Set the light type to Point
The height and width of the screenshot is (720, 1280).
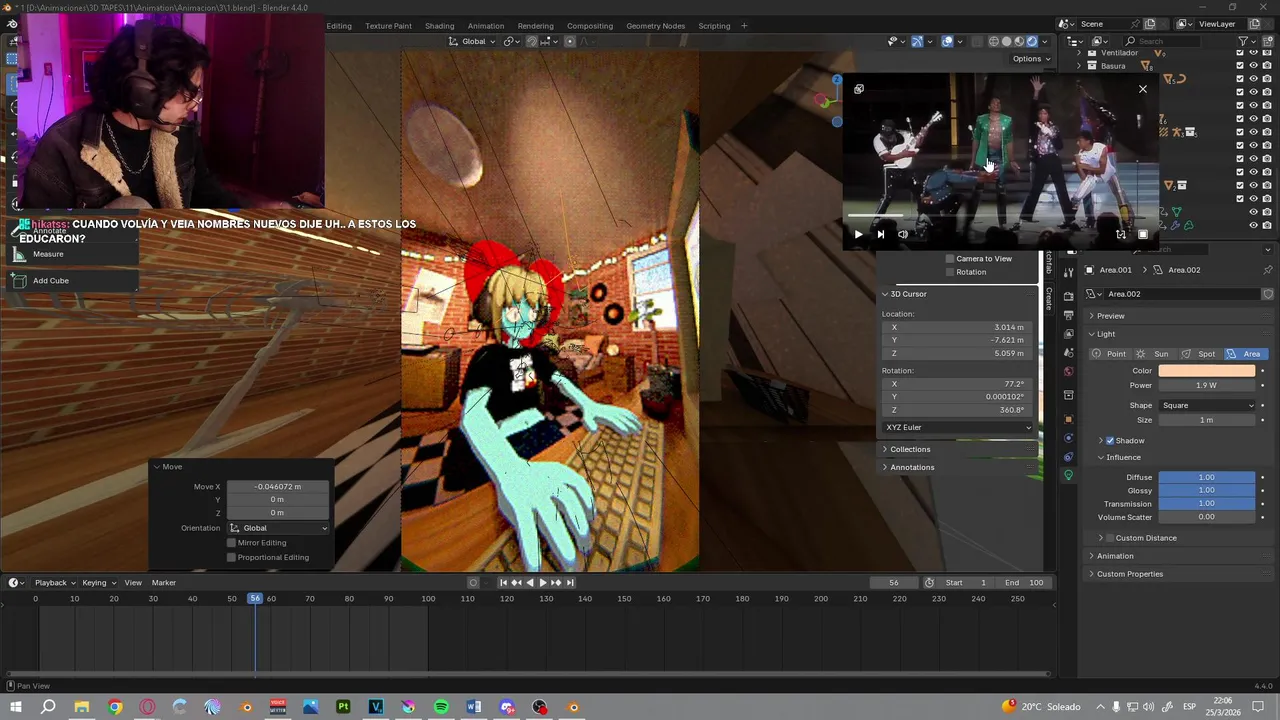point(1109,354)
